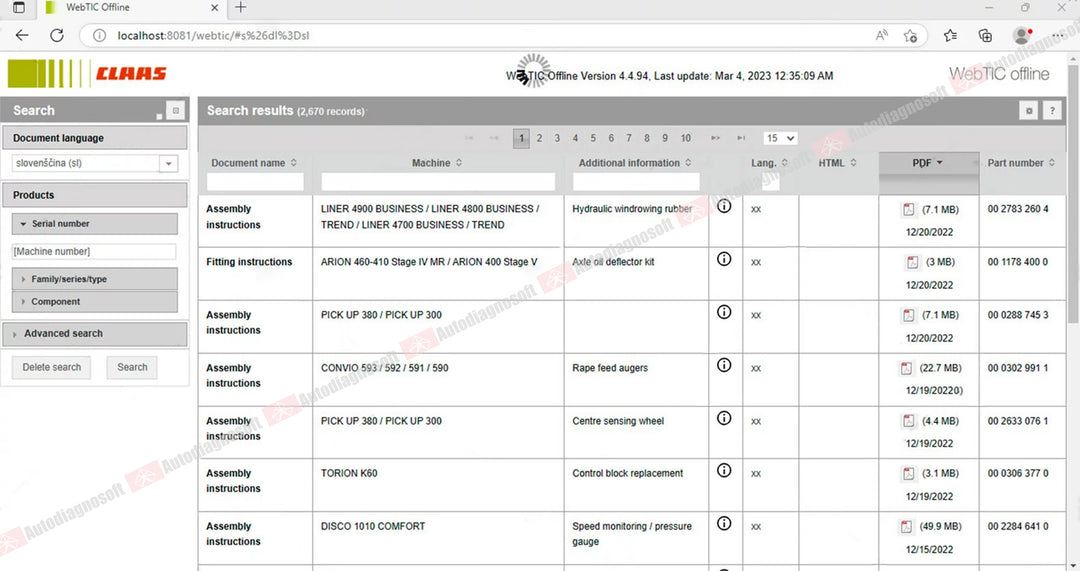1080x571 pixels.
Task: Reload the page with refresh icon
Action: 57,35
